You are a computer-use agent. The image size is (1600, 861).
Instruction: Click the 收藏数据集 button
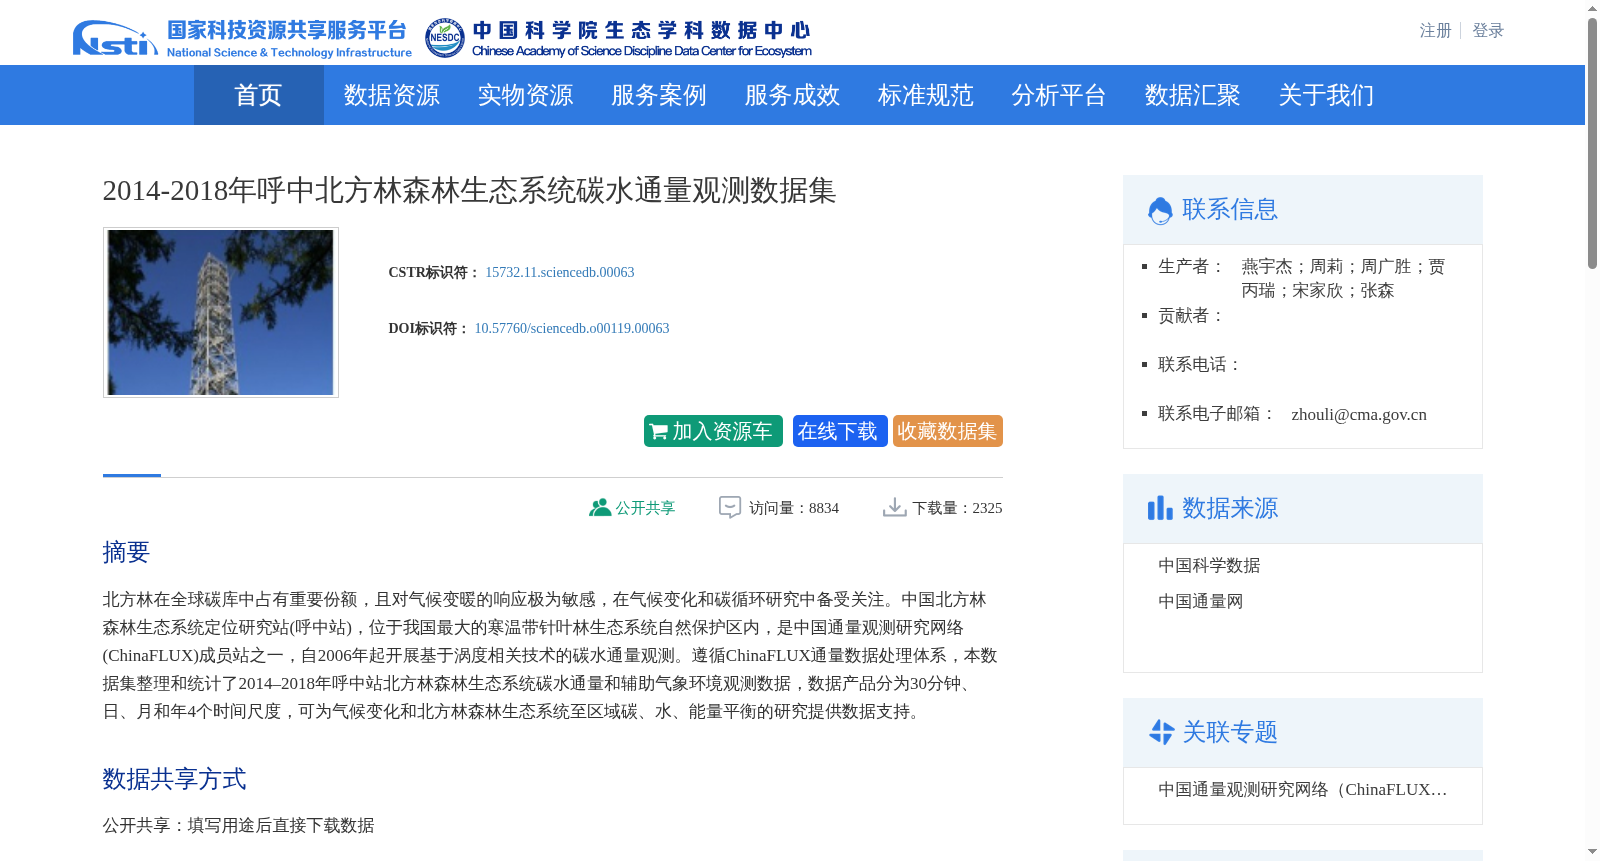pos(948,431)
